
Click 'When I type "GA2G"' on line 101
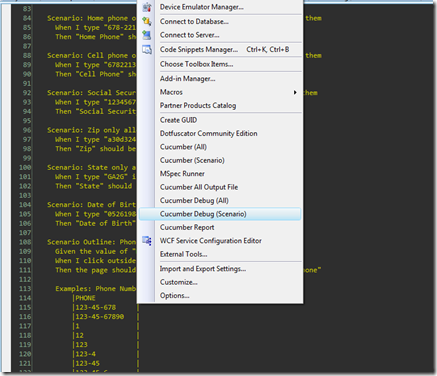tap(92, 177)
